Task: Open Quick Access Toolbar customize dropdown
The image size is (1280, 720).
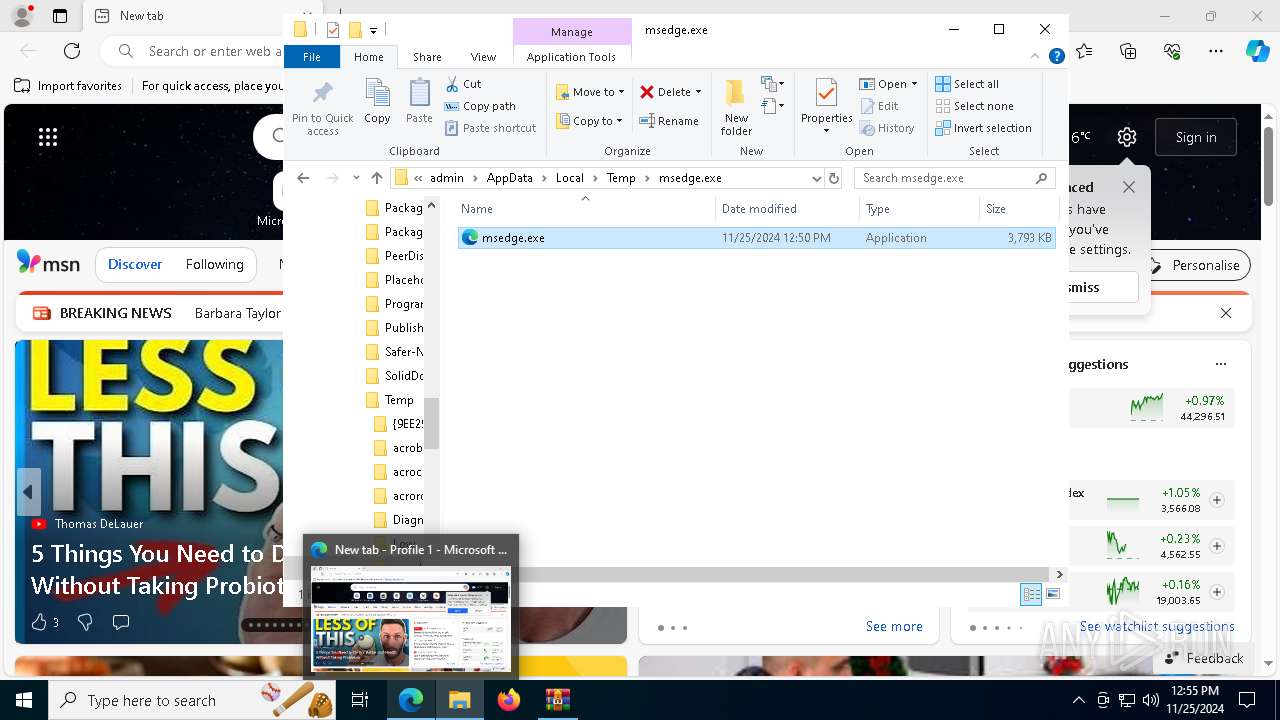Action: click(x=373, y=31)
